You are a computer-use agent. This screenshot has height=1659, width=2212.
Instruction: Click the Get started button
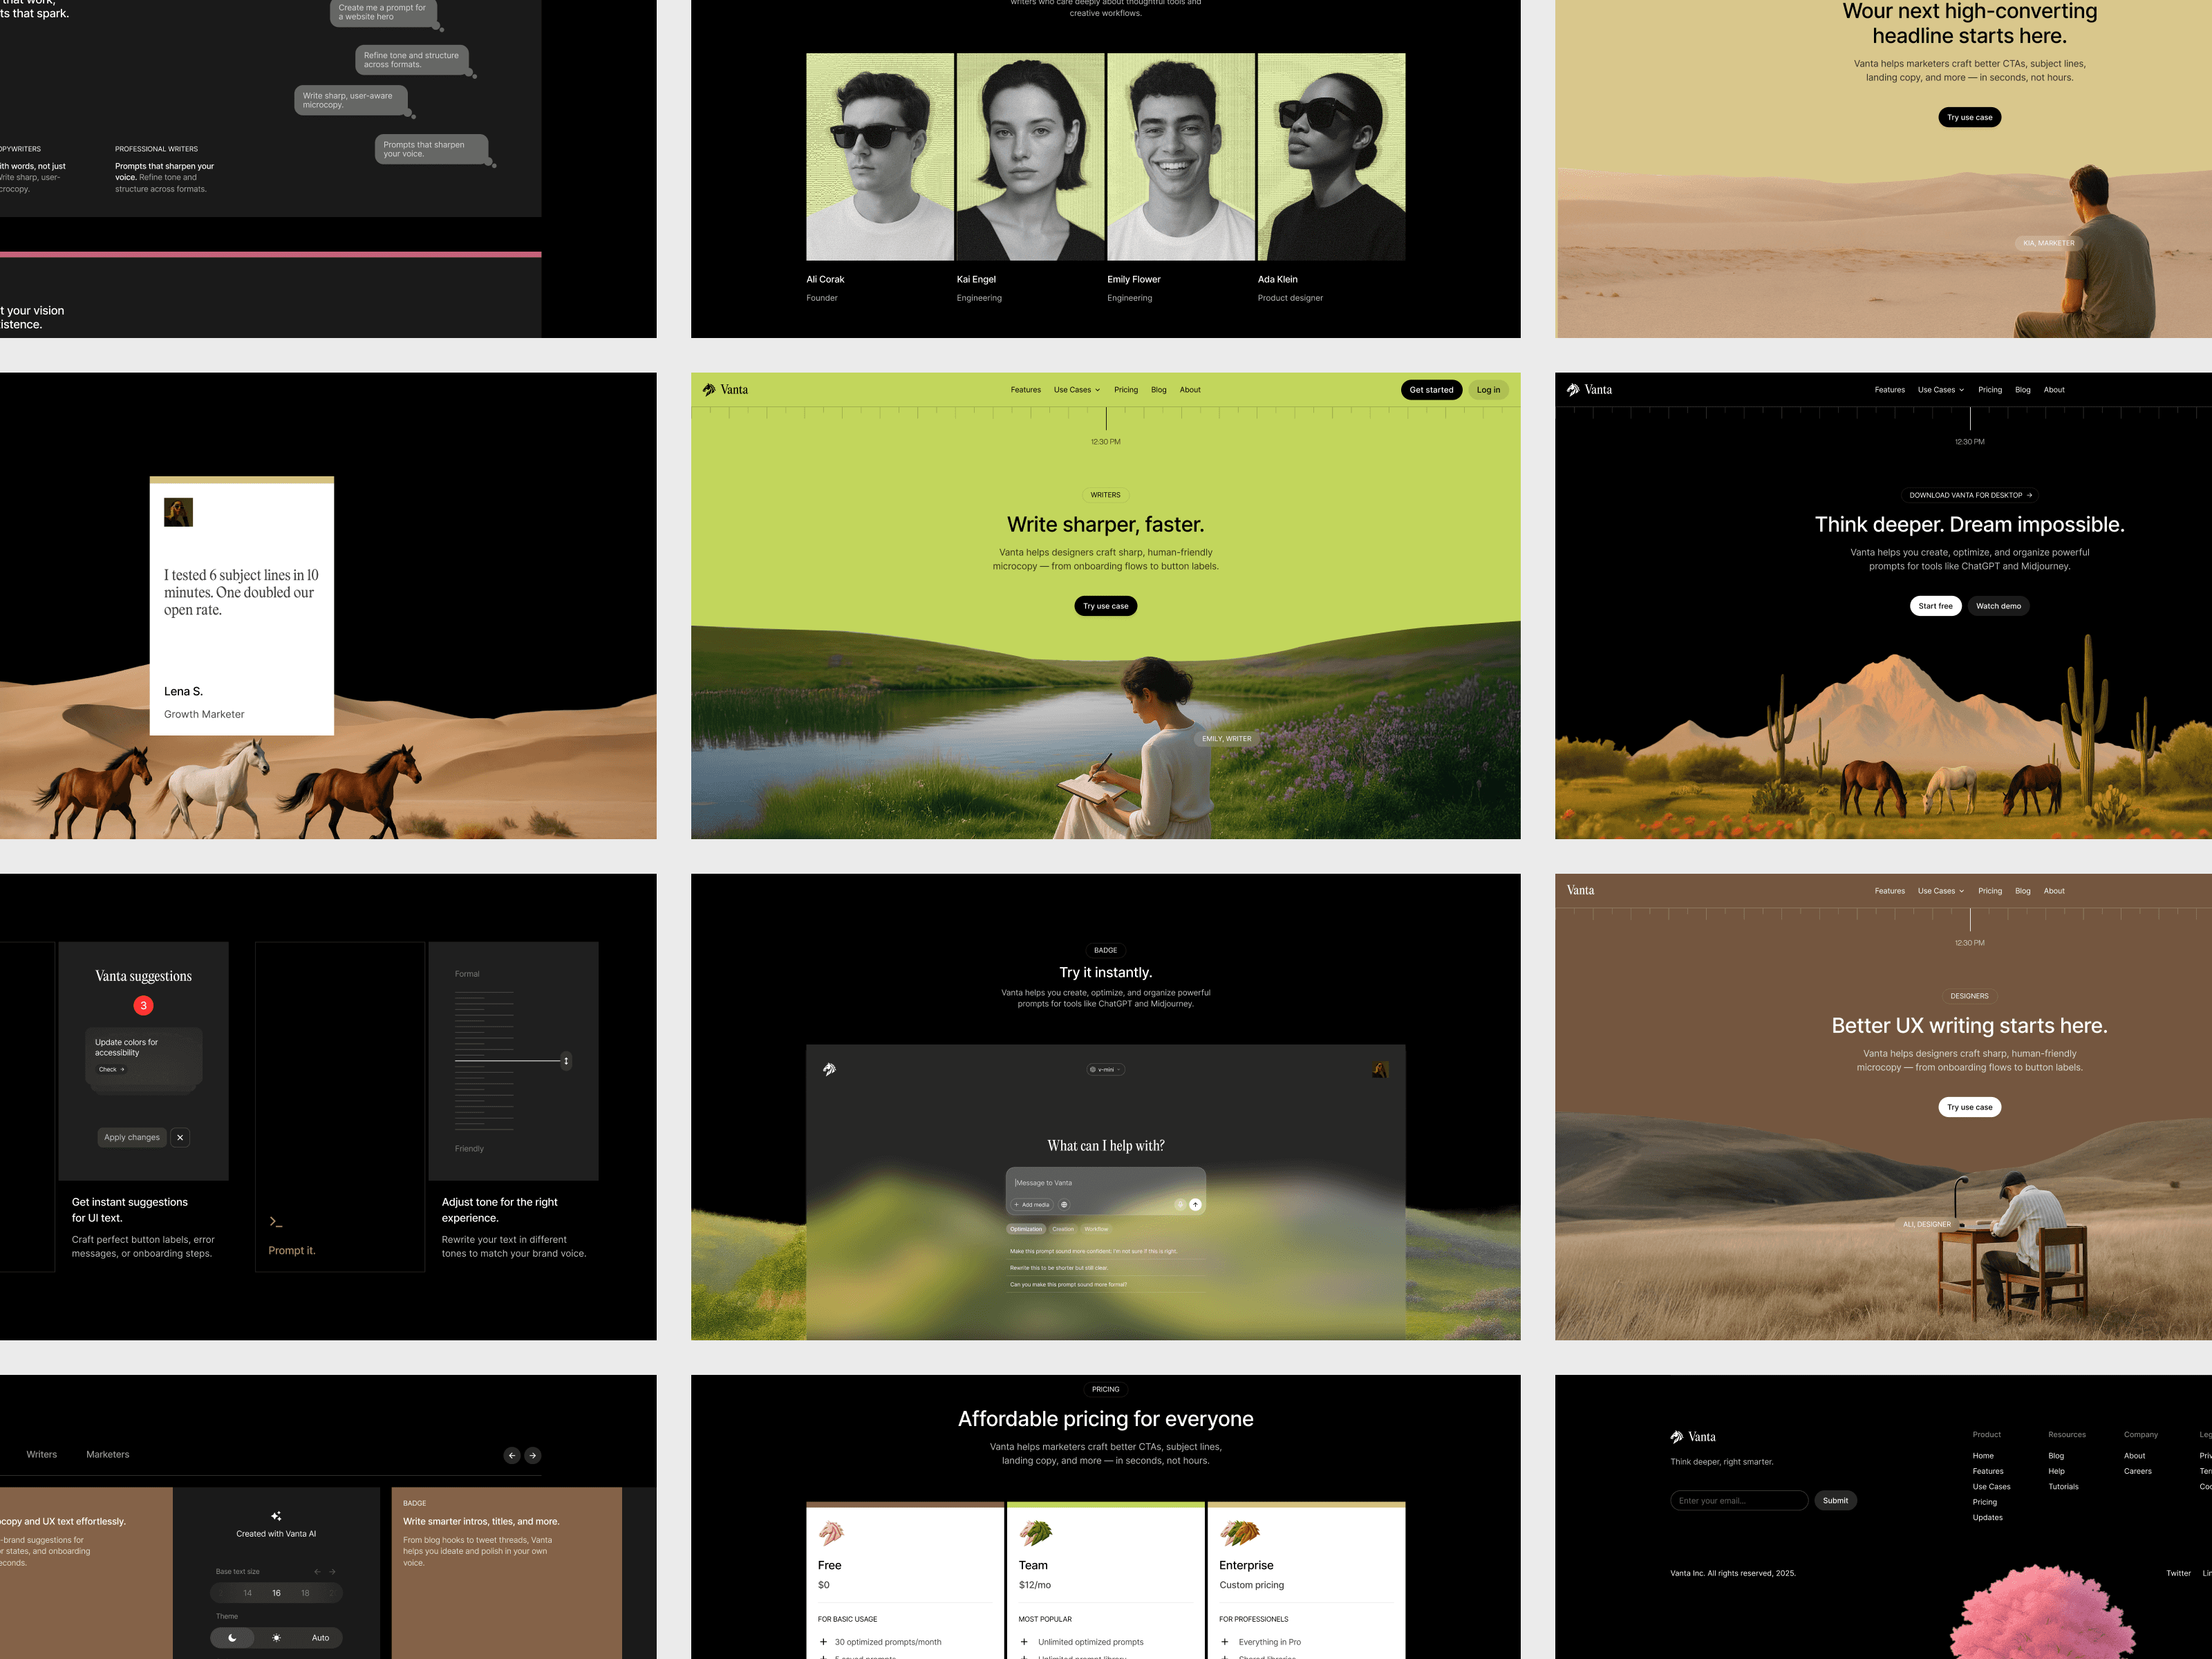tap(1431, 390)
